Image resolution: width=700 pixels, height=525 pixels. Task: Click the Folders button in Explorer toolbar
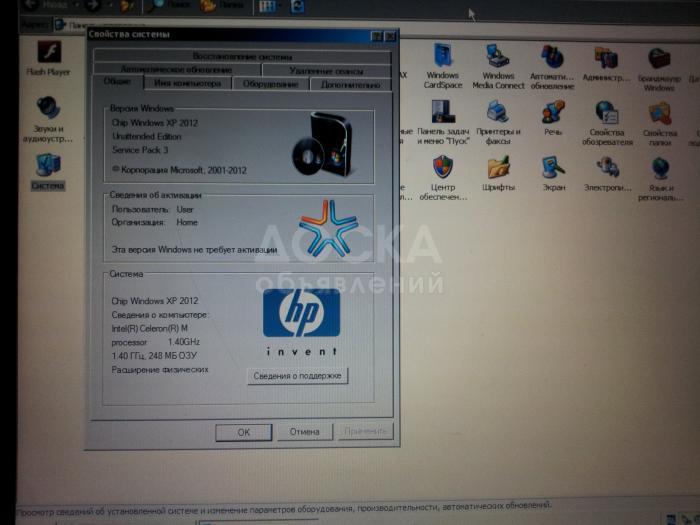click(x=221, y=6)
